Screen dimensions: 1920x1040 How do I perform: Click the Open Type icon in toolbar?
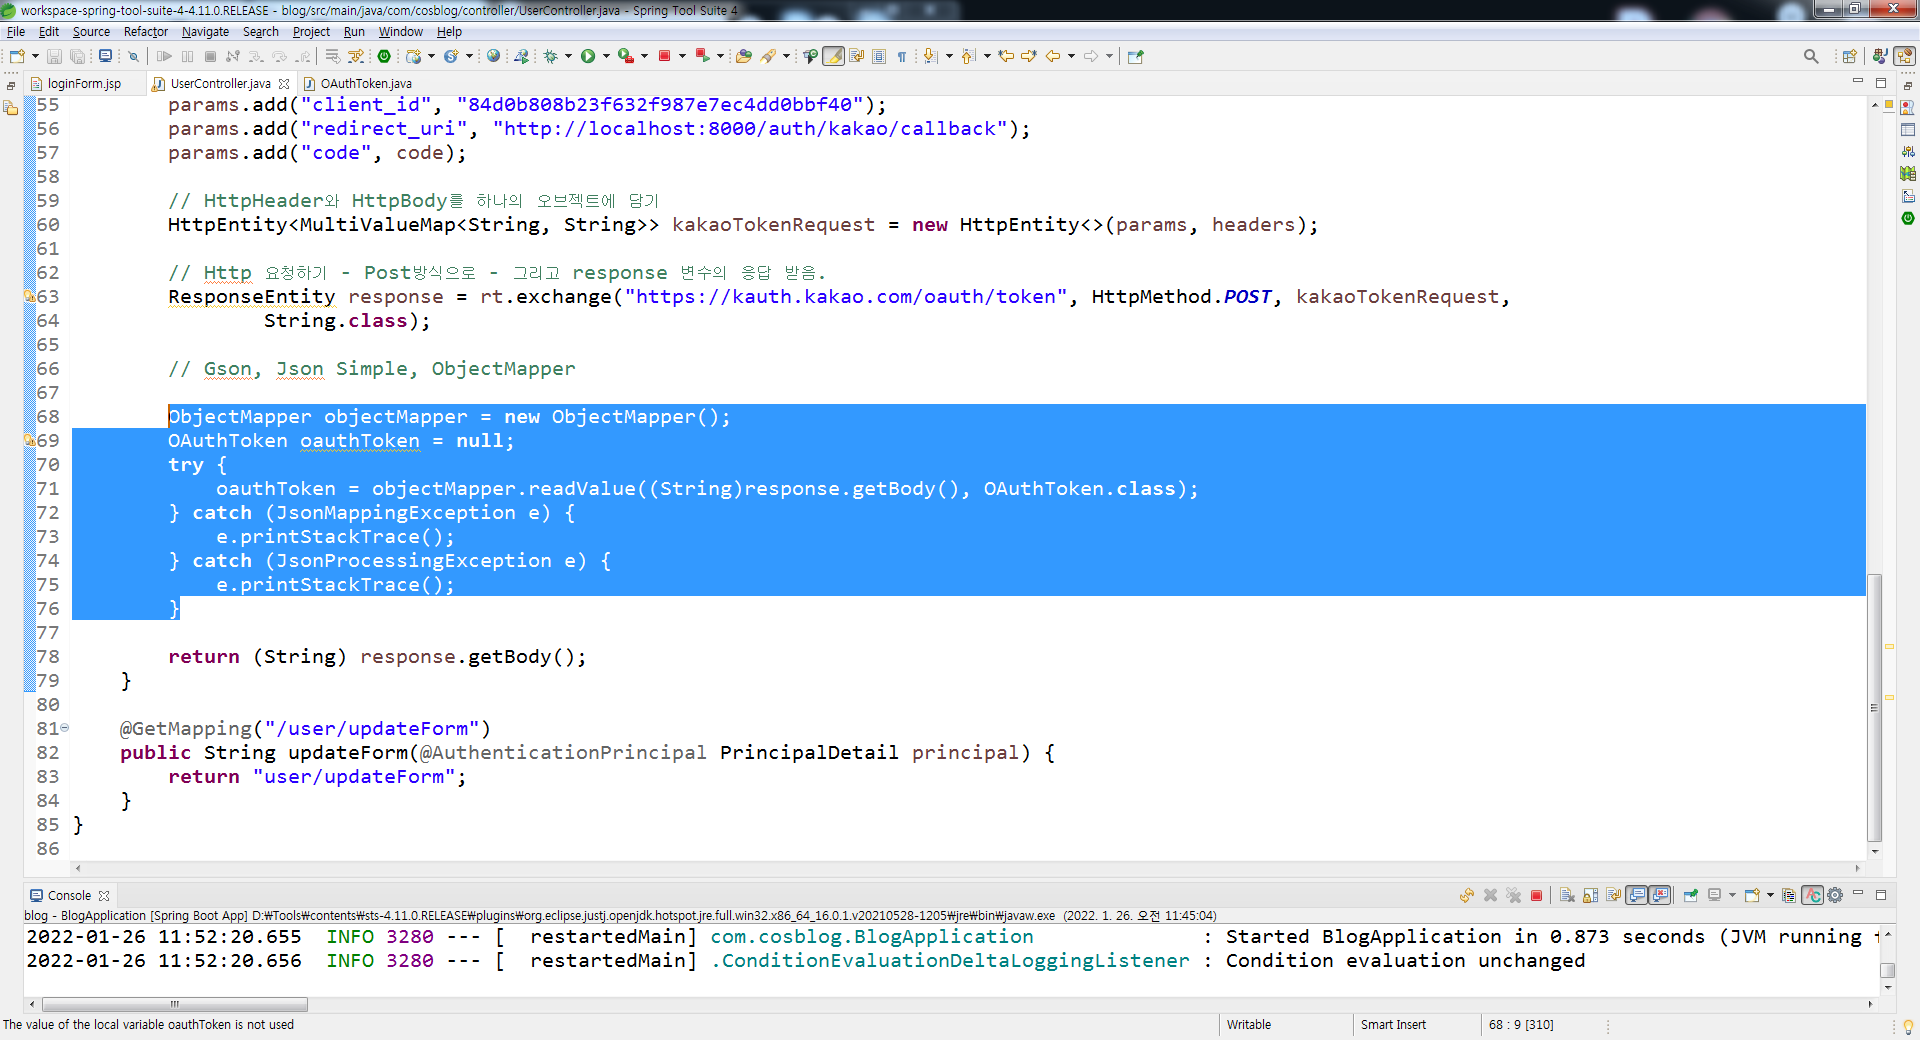(744, 56)
